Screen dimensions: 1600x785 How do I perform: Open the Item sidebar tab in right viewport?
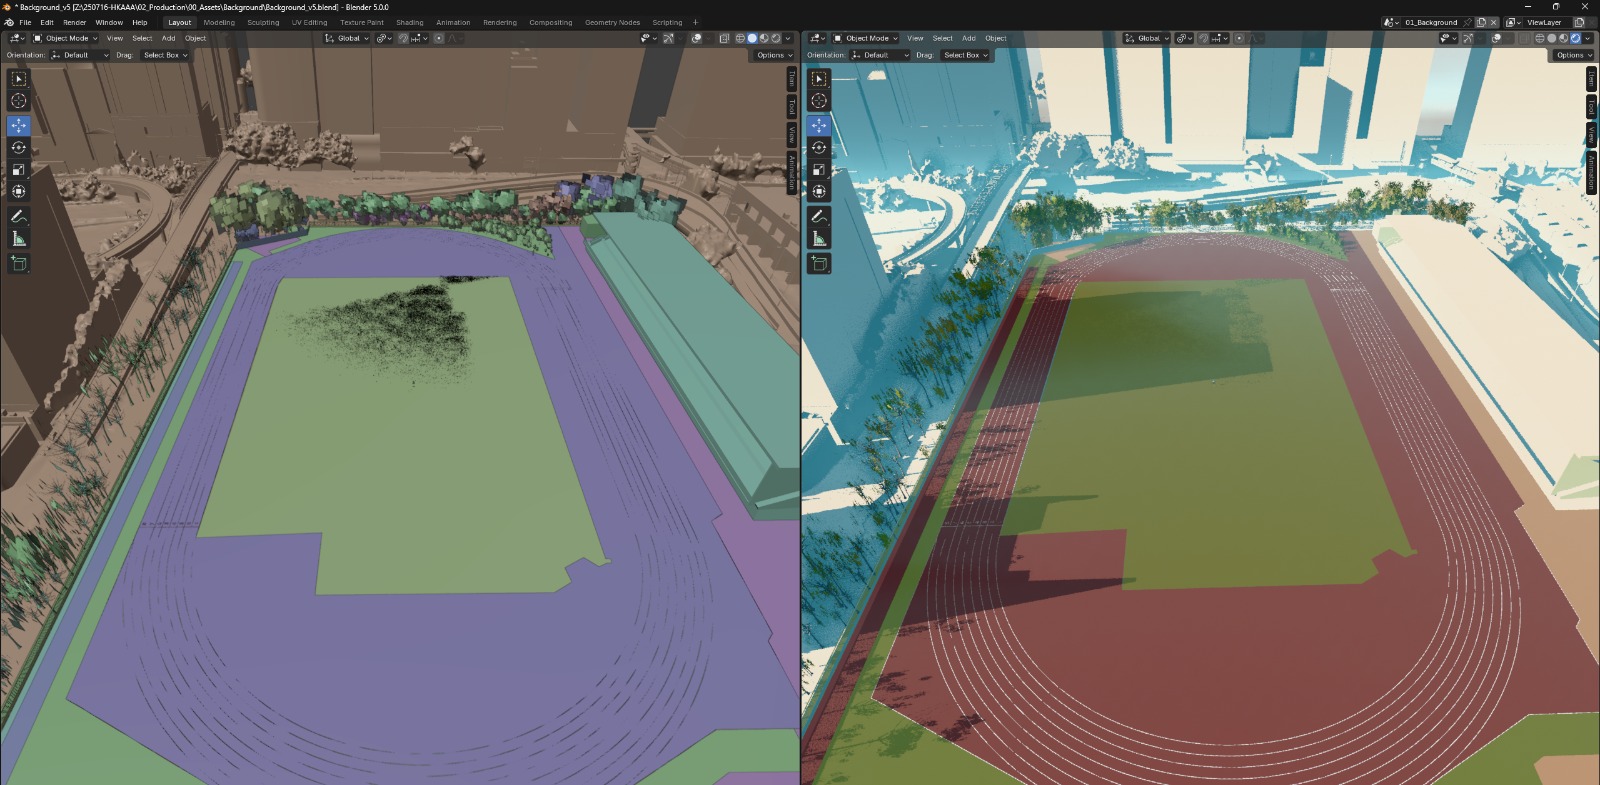1591,80
